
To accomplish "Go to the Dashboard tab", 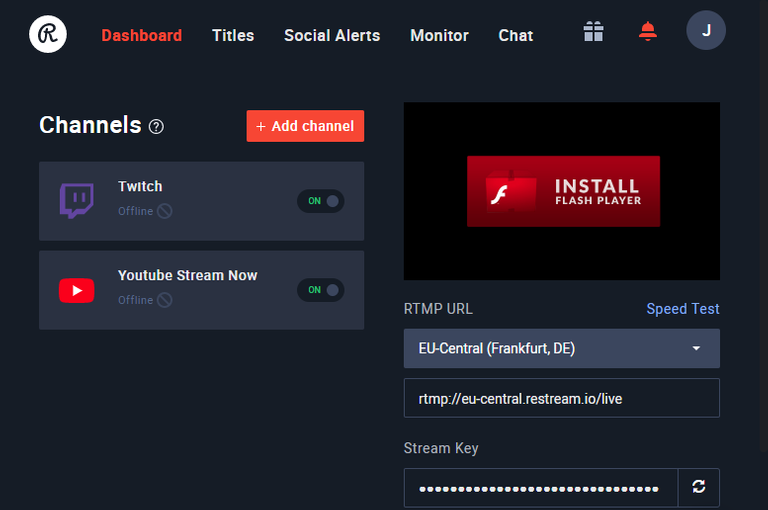I will click(x=142, y=35).
